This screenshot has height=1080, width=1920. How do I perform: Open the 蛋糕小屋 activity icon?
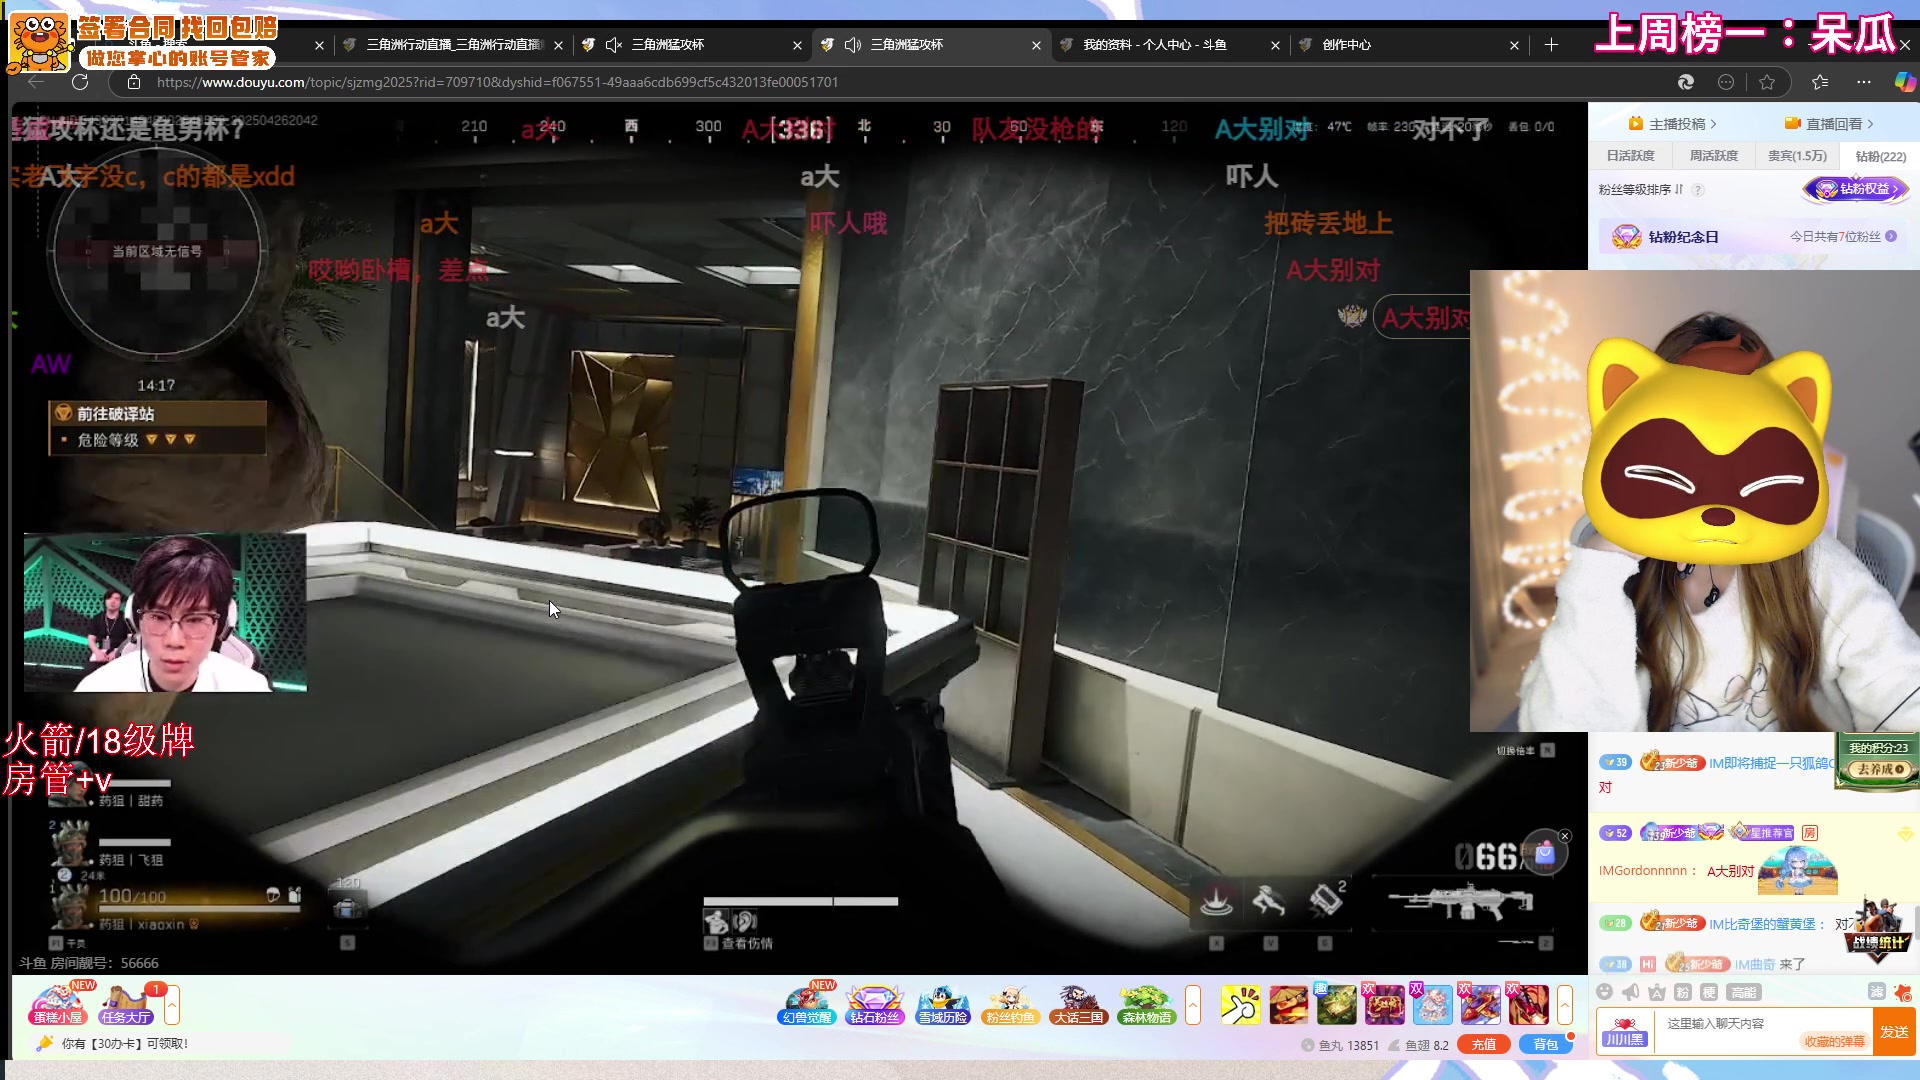[58, 1004]
